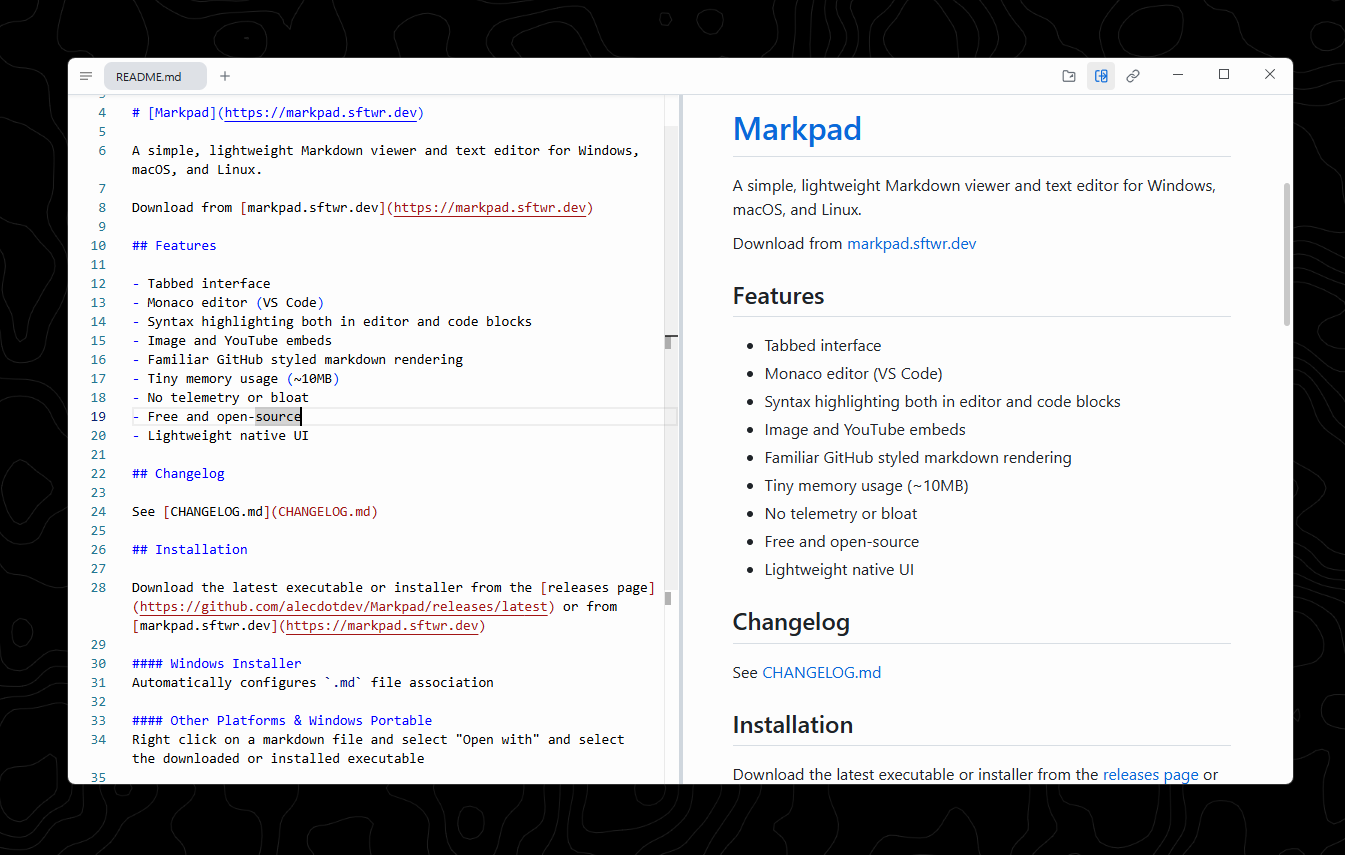Click the Markpad heading link on line 4
Screen dimensions: 1345x855
tap(180, 112)
